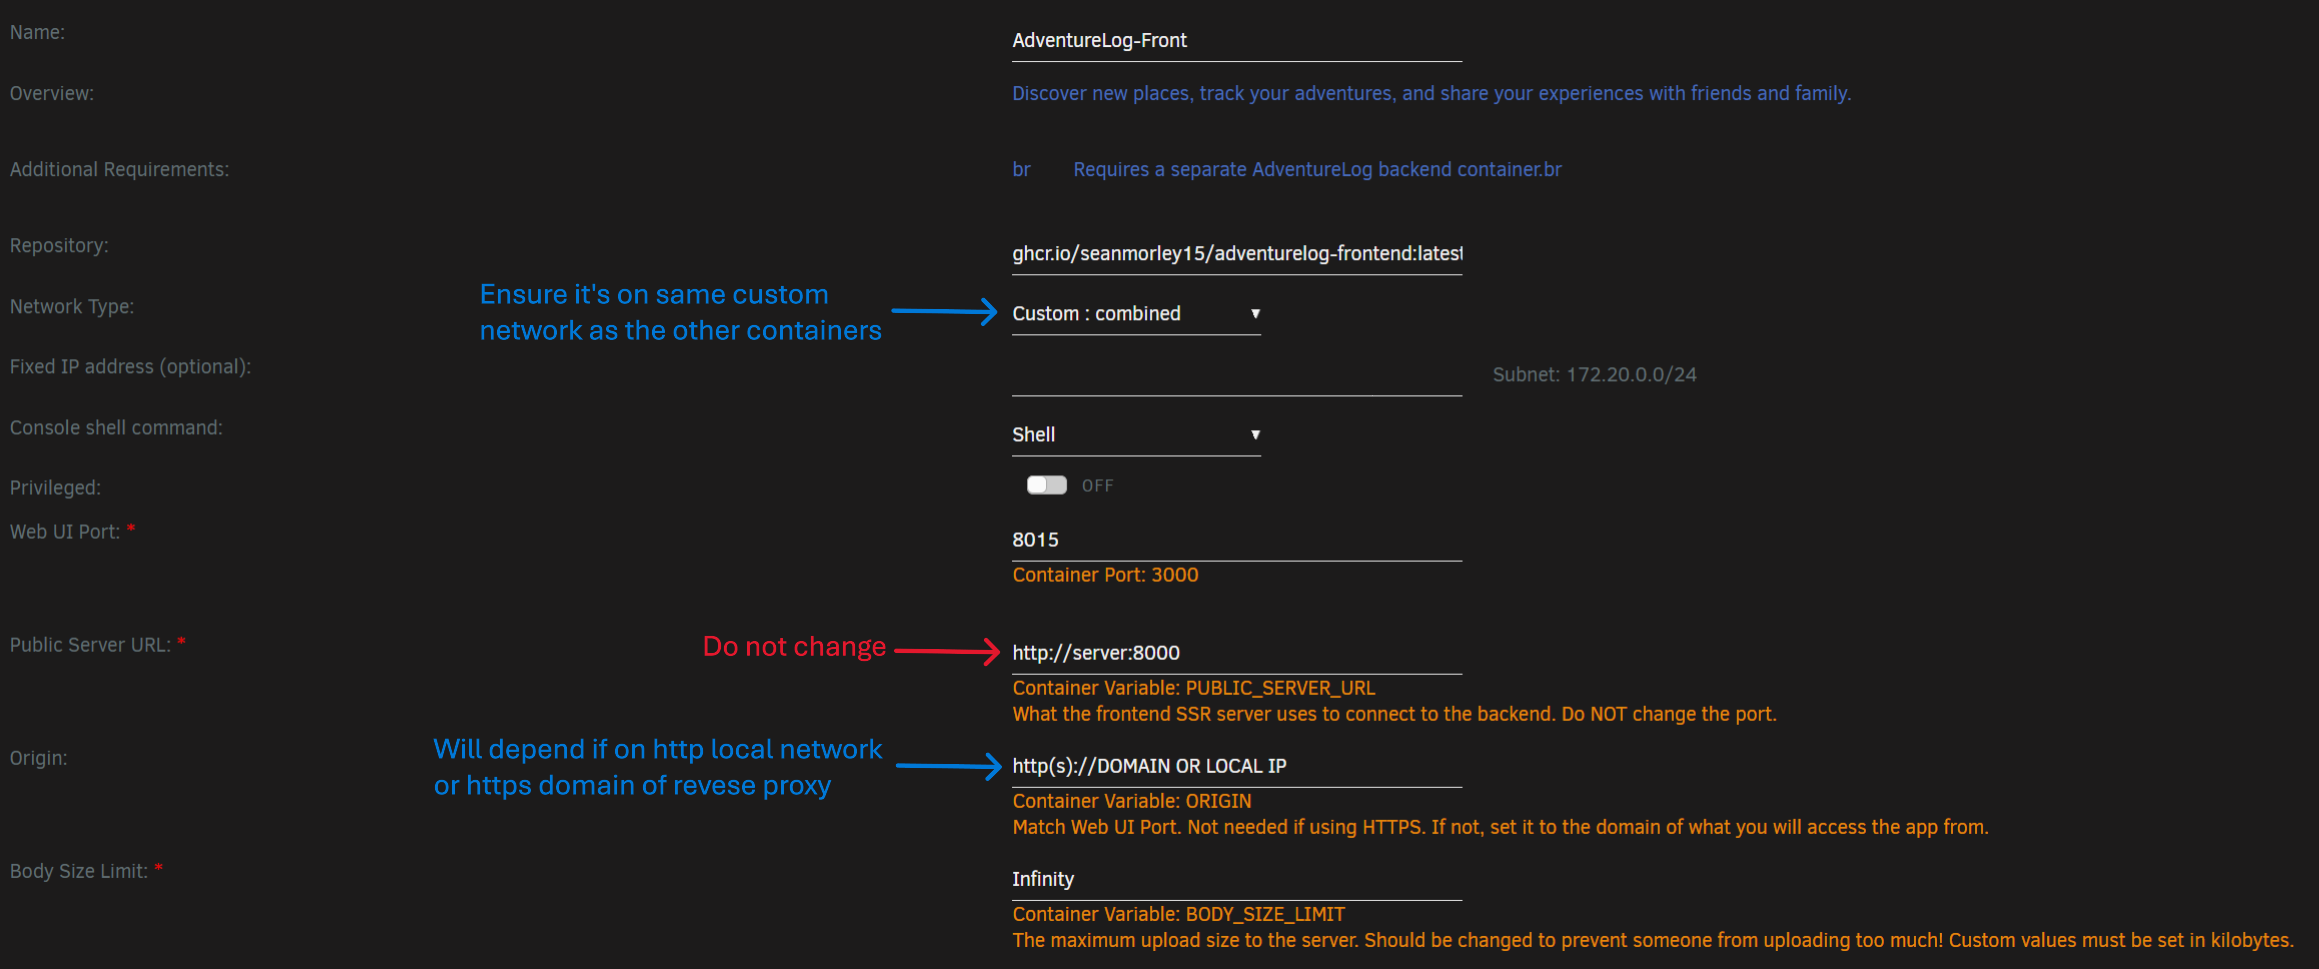Click the Container Variable: PUBLIC_SERVER_URL text
The image size is (2319, 969).
(x=1193, y=688)
